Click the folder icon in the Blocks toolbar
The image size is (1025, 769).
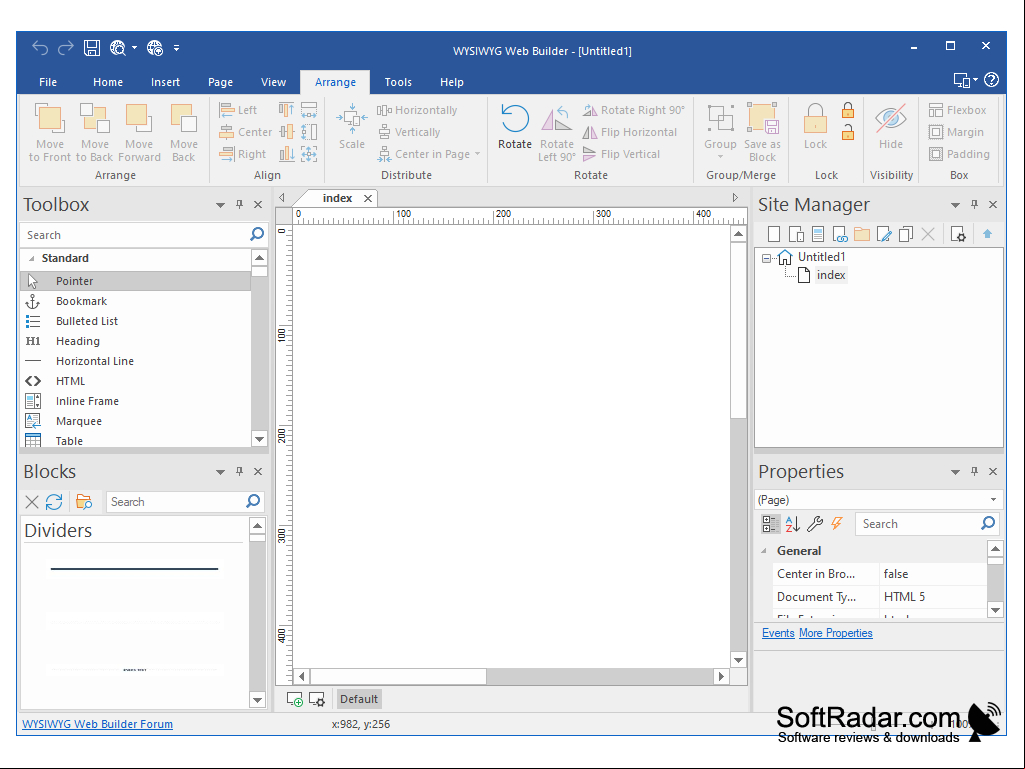(84, 502)
